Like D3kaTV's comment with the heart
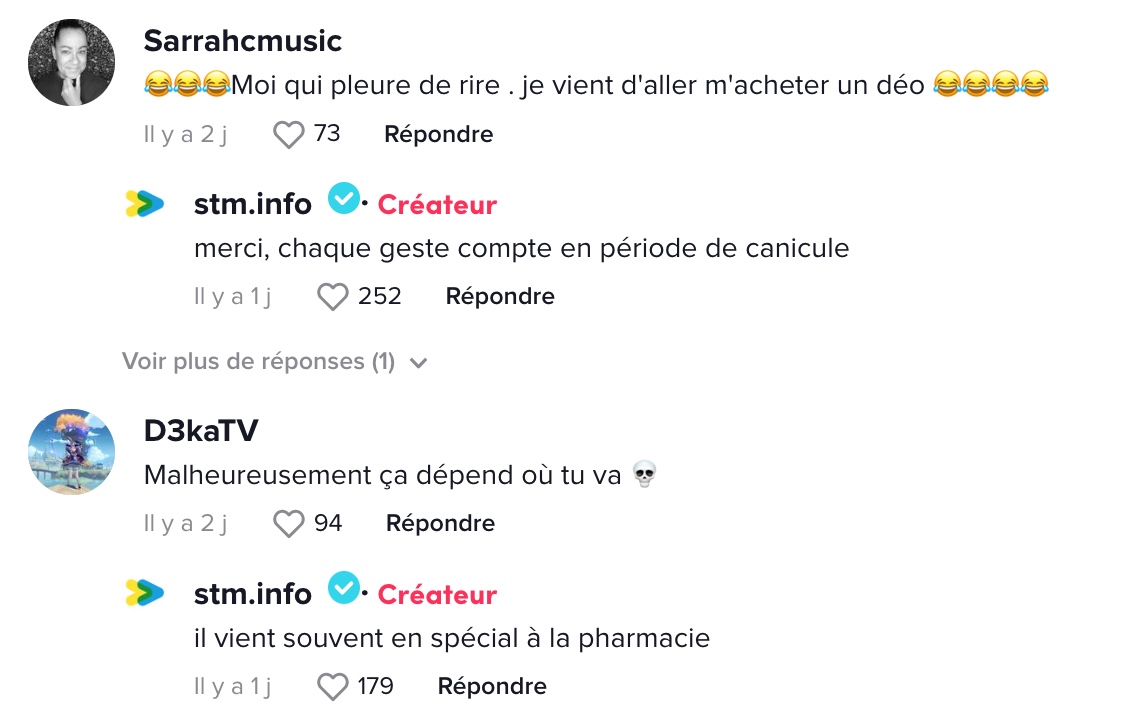The width and height of the screenshot is (1138, 714). [288, 524]
